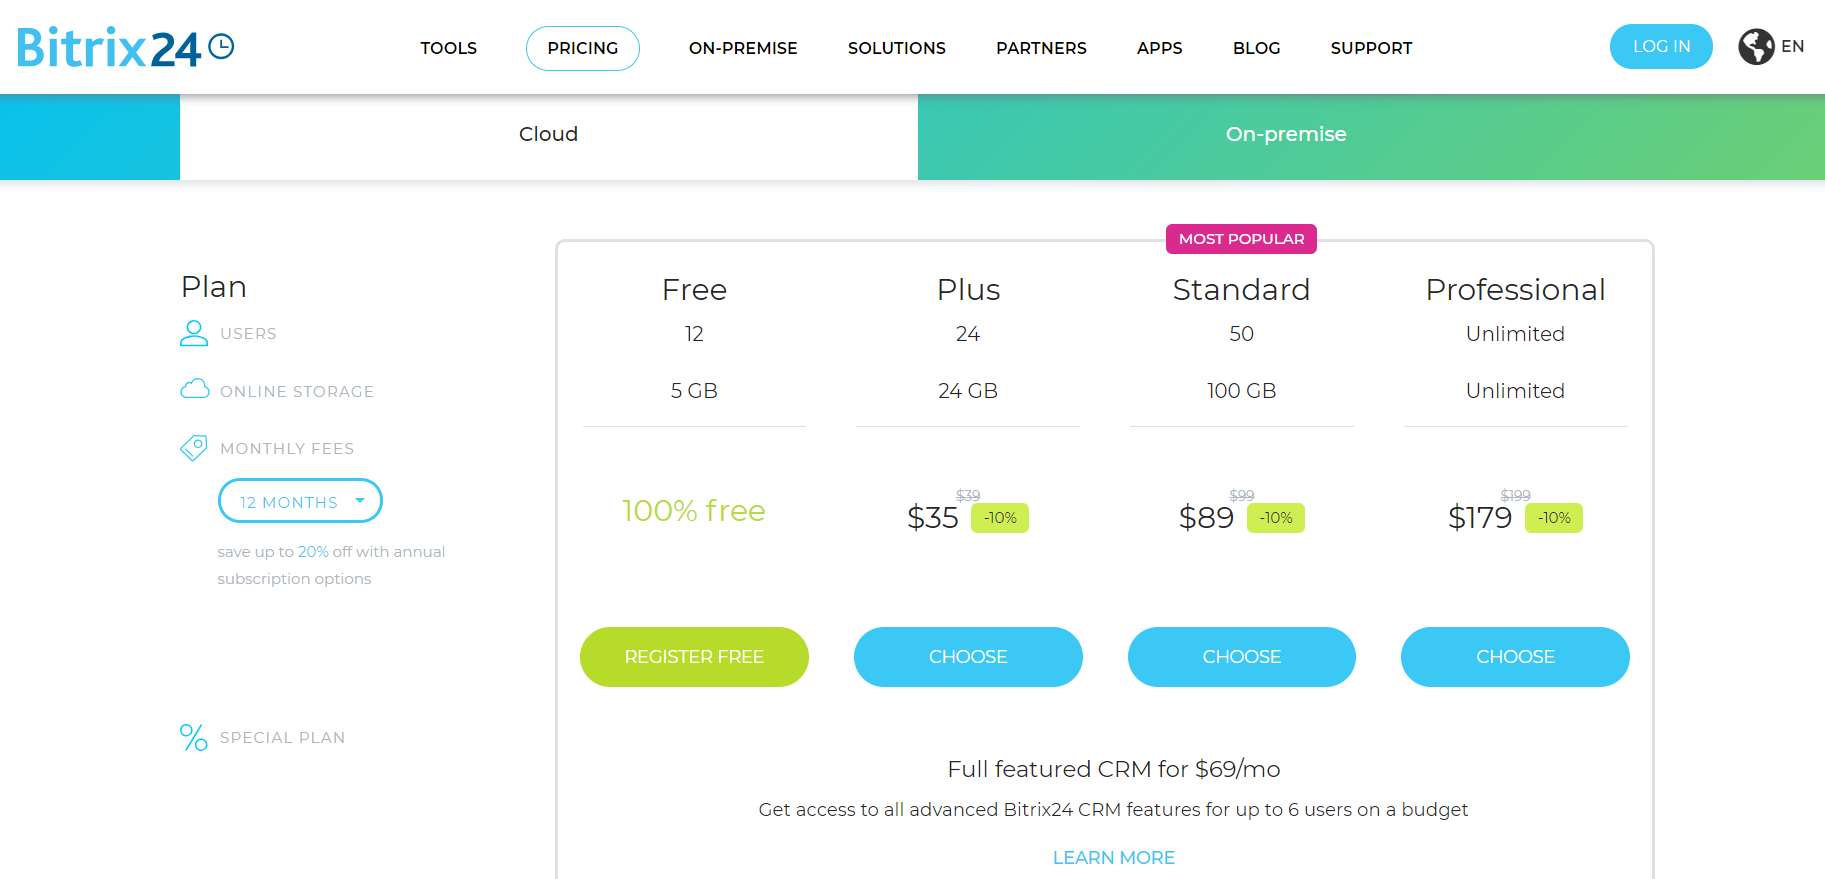Click the Monthly Fees price tag icon
1825x879 pixels.
click(x=193, y=447)
